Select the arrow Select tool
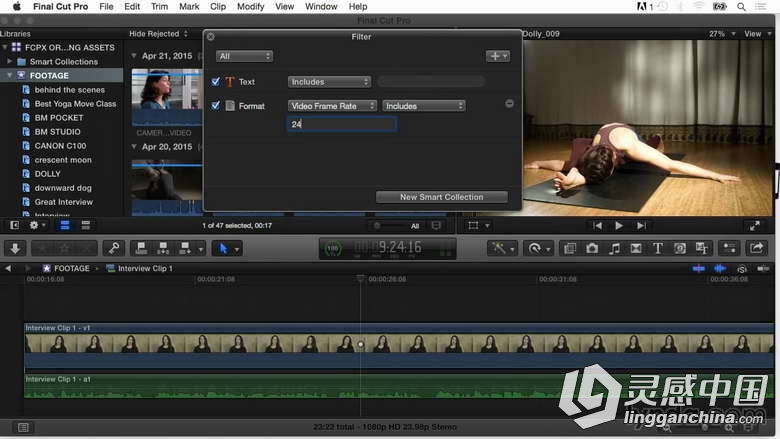 pos(223,248)
